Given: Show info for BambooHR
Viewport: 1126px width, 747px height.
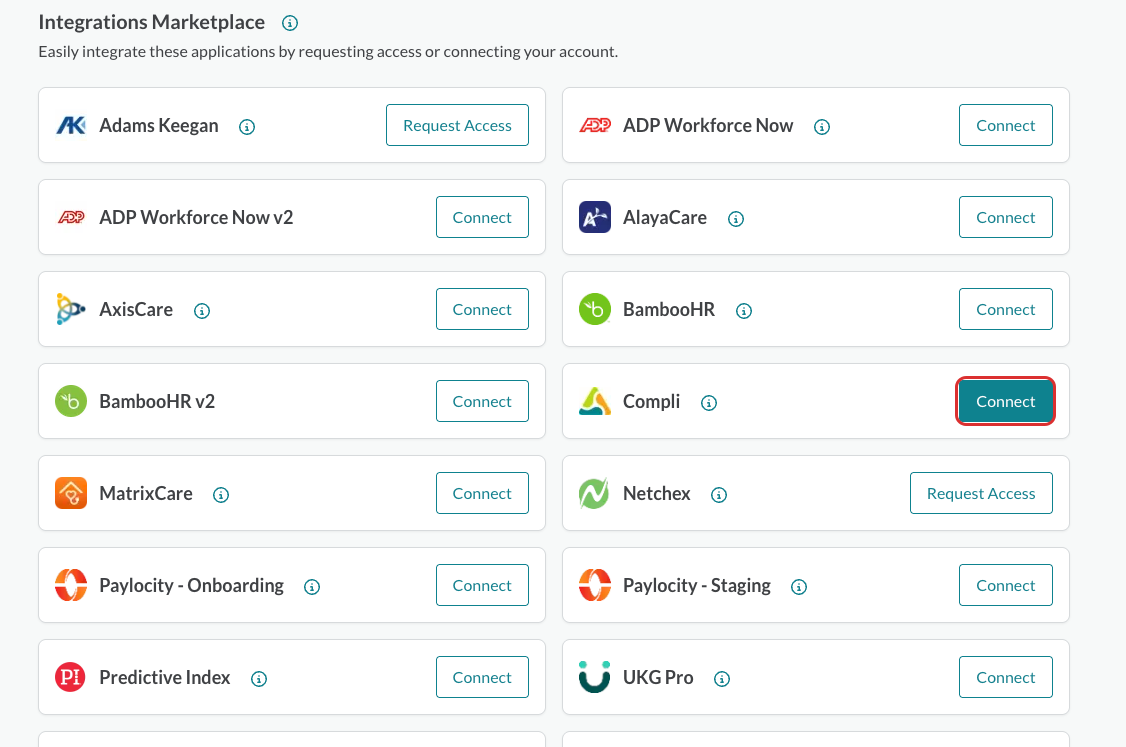Looking at the screenshot, I should point(744,311).
